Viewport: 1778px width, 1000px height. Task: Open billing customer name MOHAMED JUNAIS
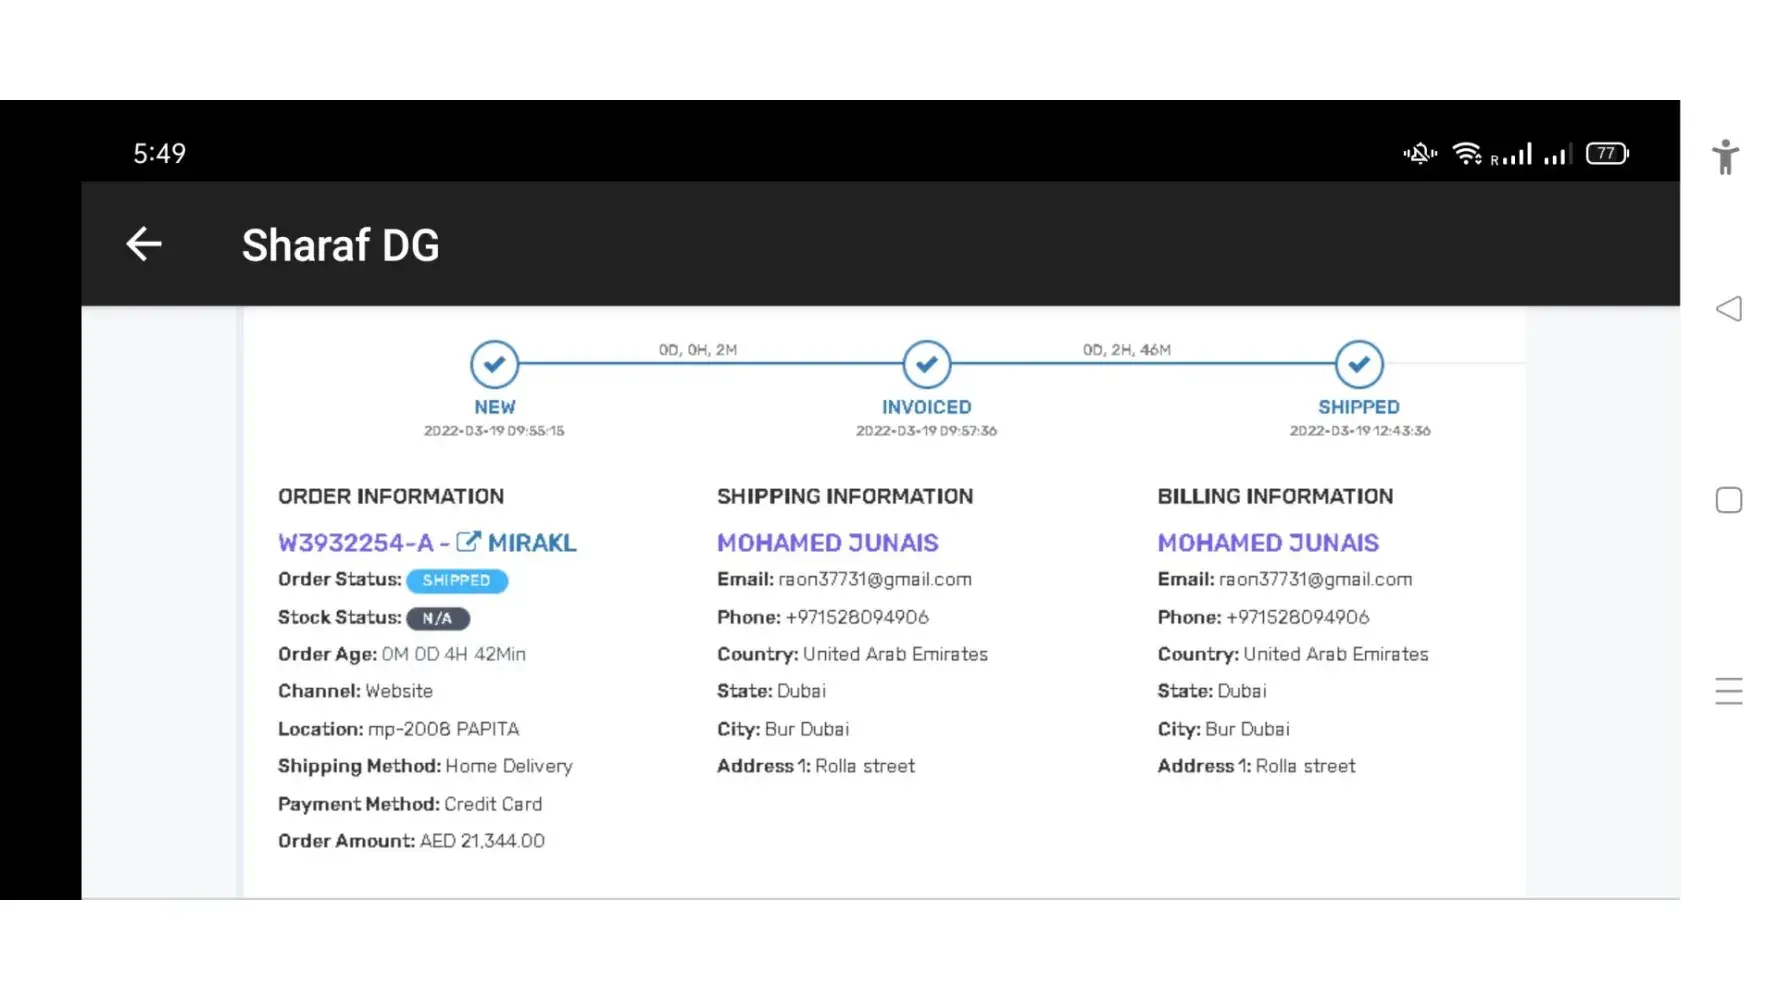pyautogui.click(x=1268, y=543)
